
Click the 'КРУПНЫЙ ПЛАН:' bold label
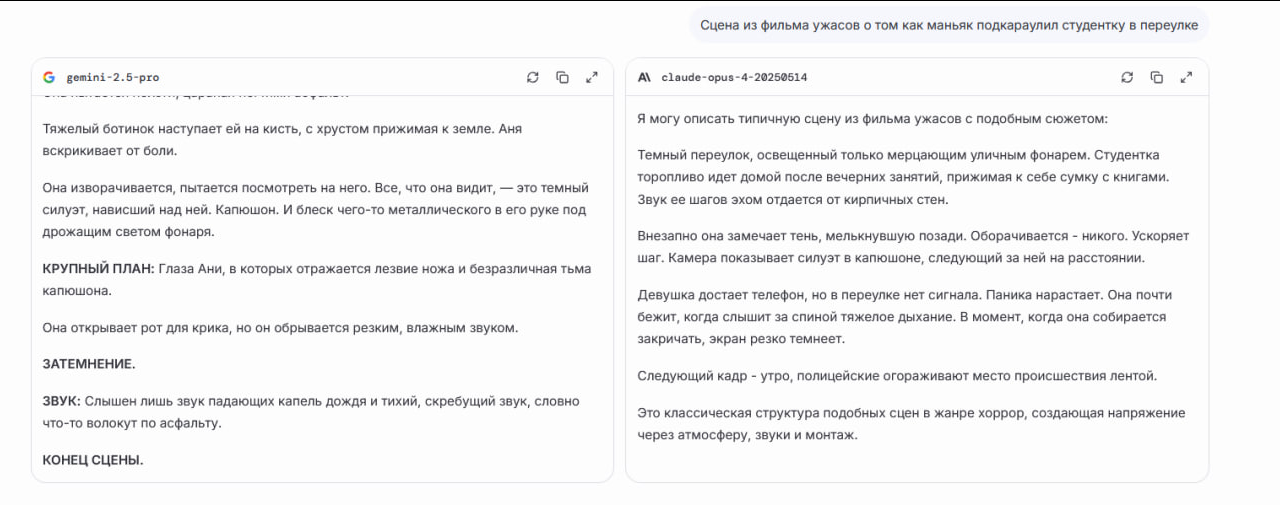100,269
